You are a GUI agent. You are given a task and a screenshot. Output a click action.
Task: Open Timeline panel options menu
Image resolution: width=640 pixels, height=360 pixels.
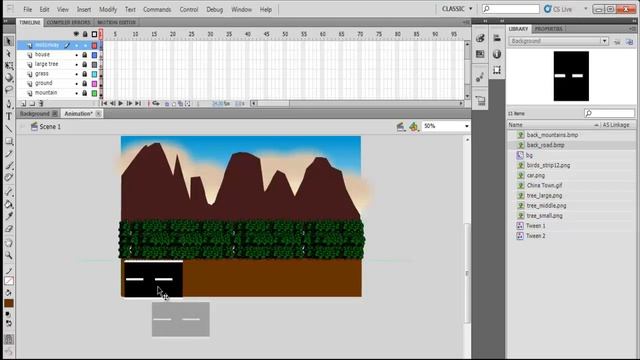466,22
